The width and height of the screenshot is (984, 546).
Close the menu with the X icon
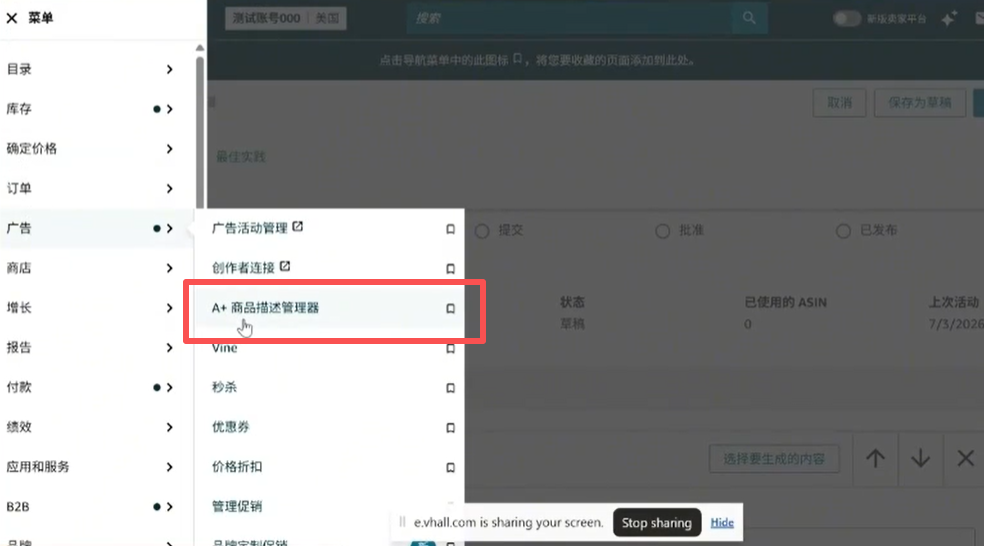(12, 18)
